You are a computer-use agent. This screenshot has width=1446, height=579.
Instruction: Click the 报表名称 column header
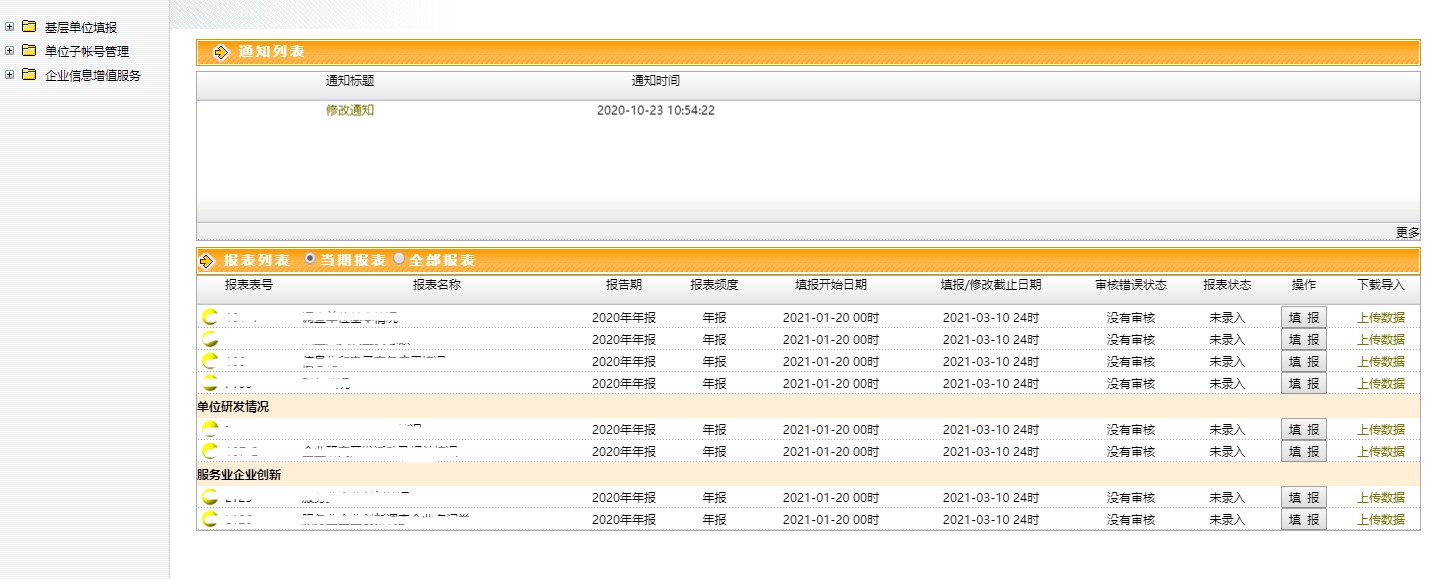(x=437, y=285)
